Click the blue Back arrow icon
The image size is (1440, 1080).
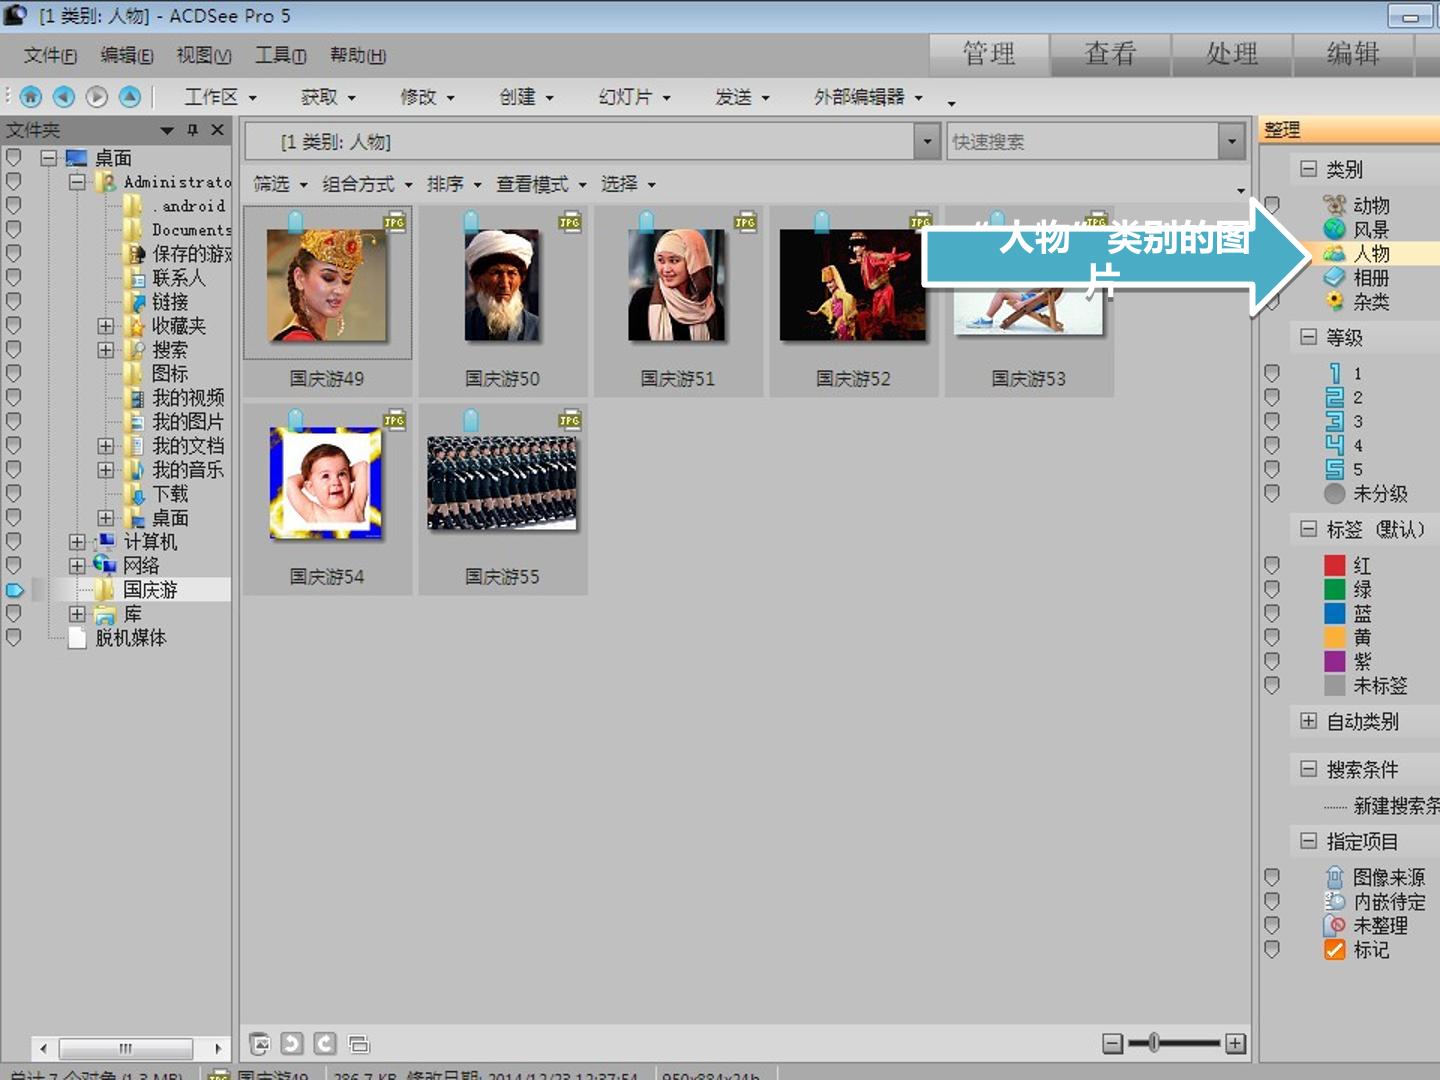(64, 96)
